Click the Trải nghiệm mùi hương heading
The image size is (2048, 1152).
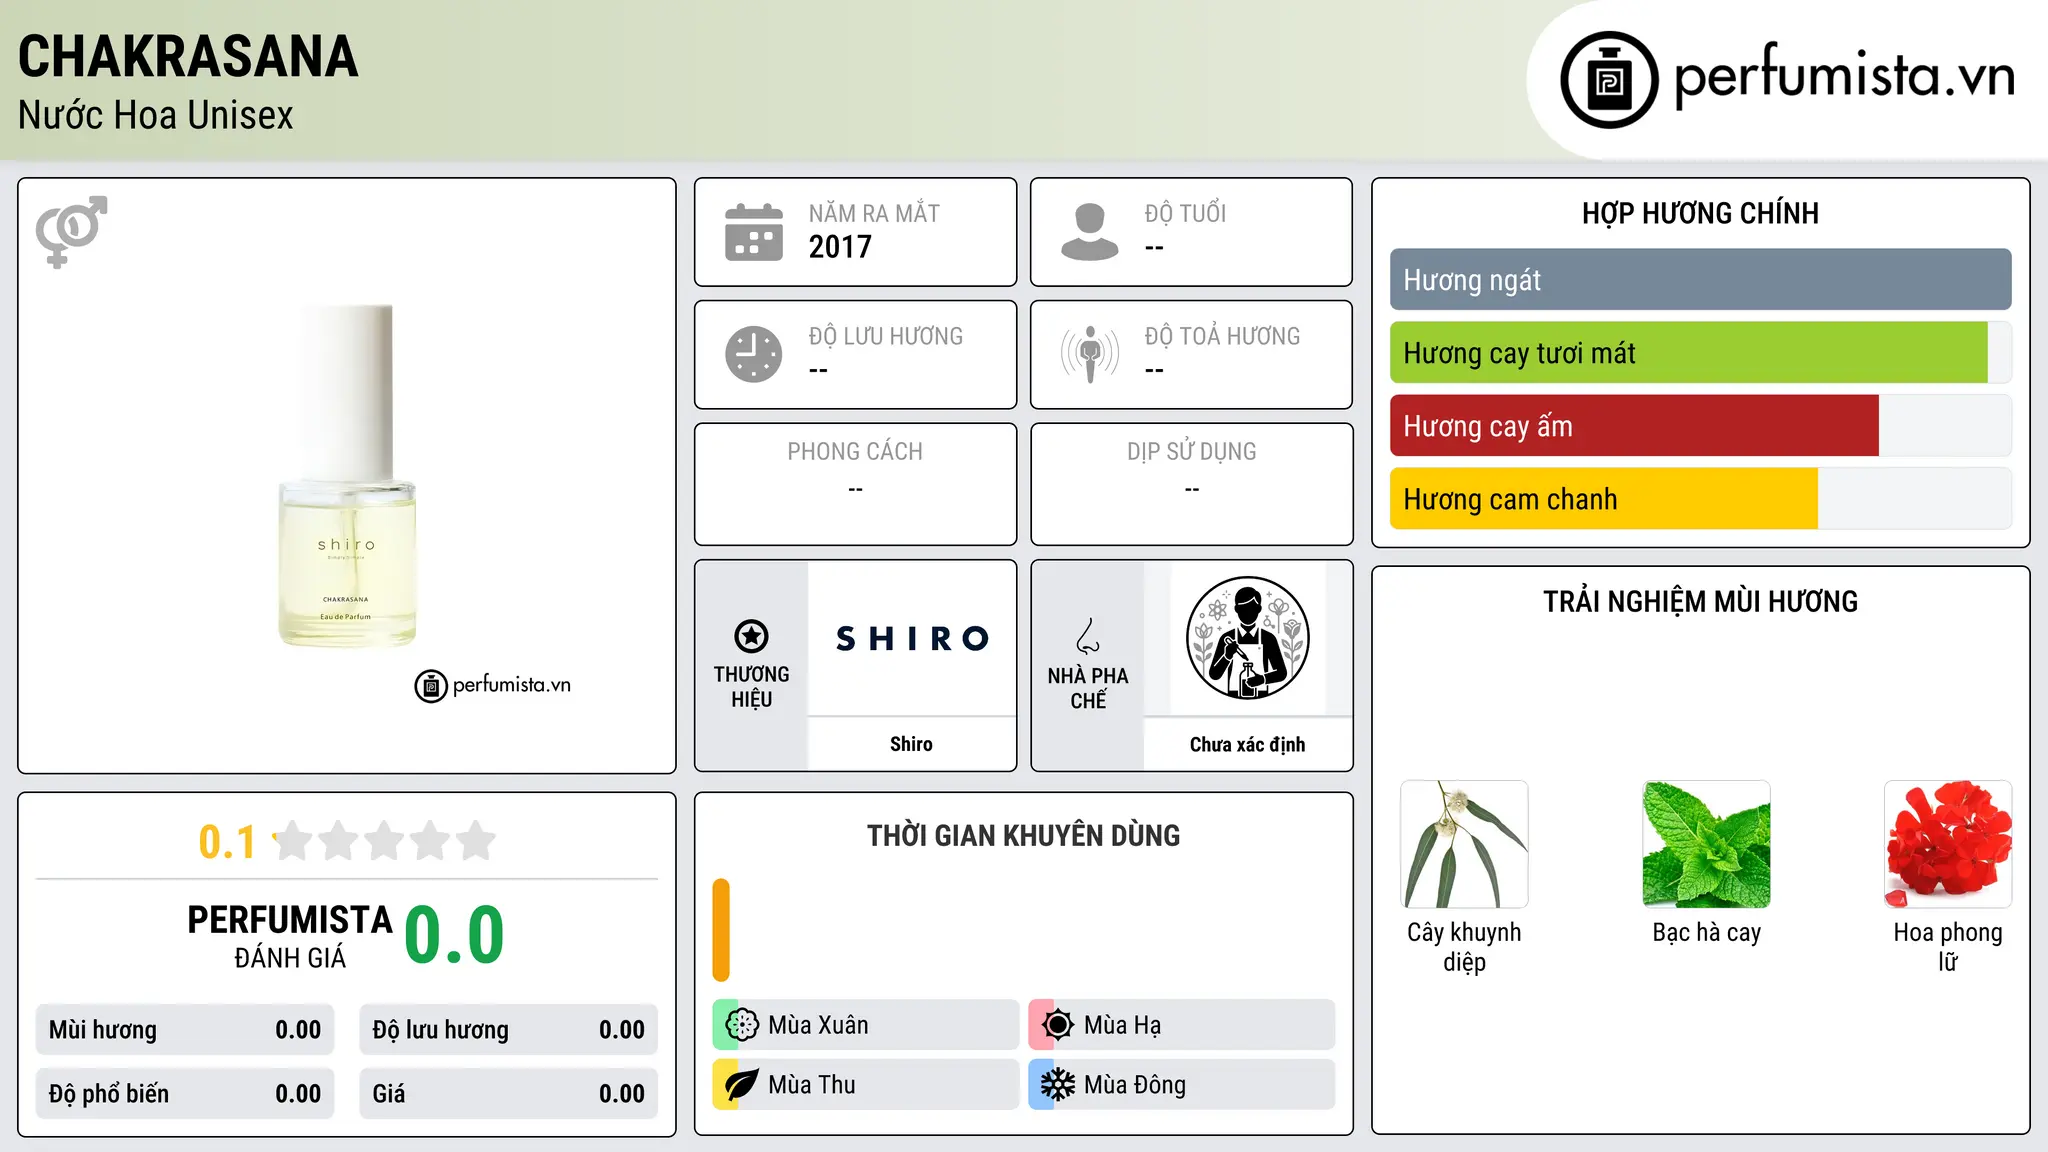click(x=1700, y=601)
